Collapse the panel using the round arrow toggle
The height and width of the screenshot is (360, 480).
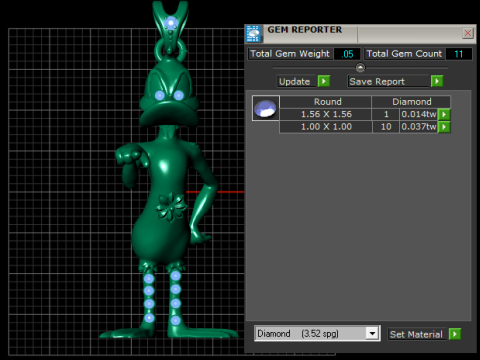point(360,68)
